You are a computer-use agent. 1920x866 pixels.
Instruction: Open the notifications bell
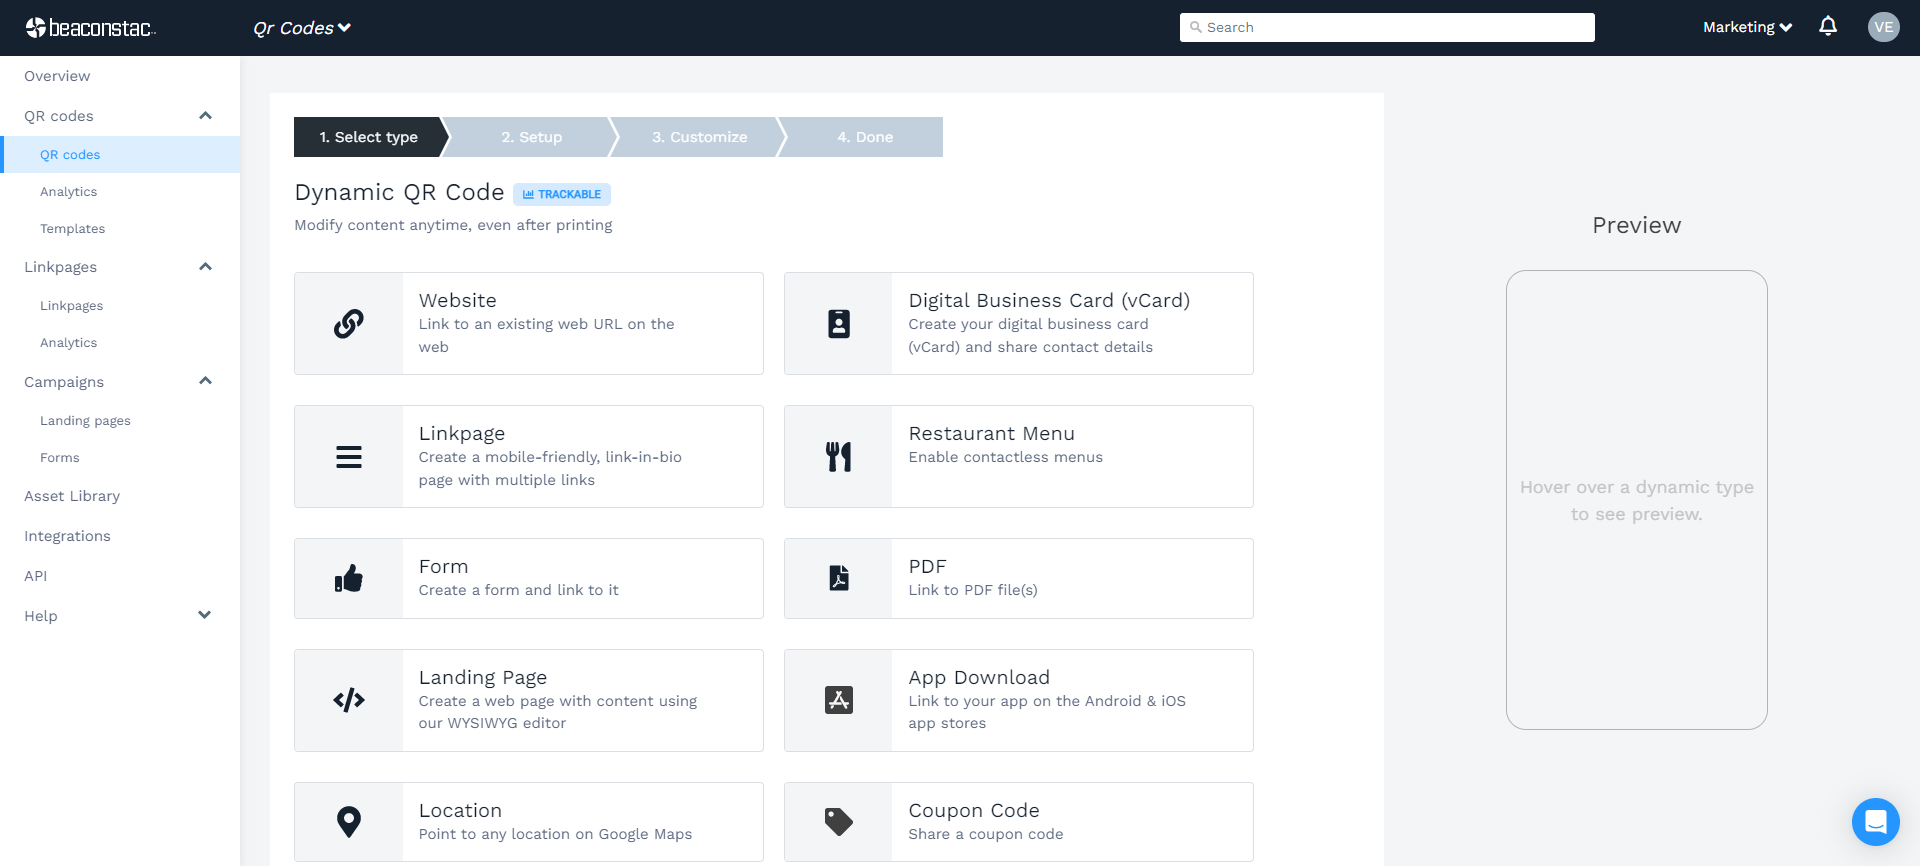click(1828, 27)
